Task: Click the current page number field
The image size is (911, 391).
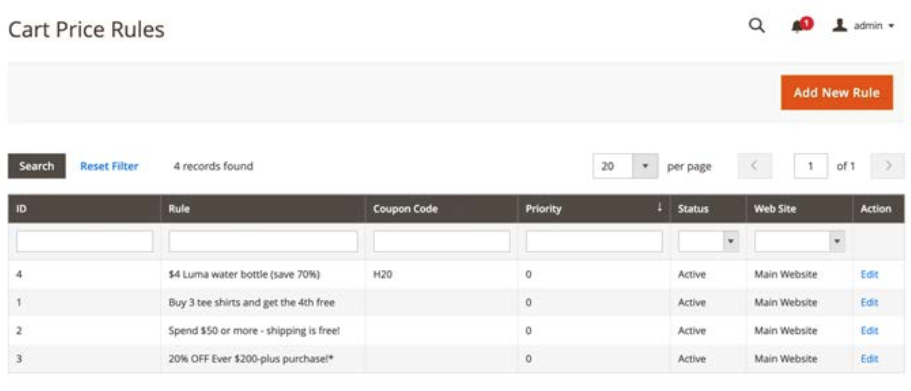Action: pos(810,166)
